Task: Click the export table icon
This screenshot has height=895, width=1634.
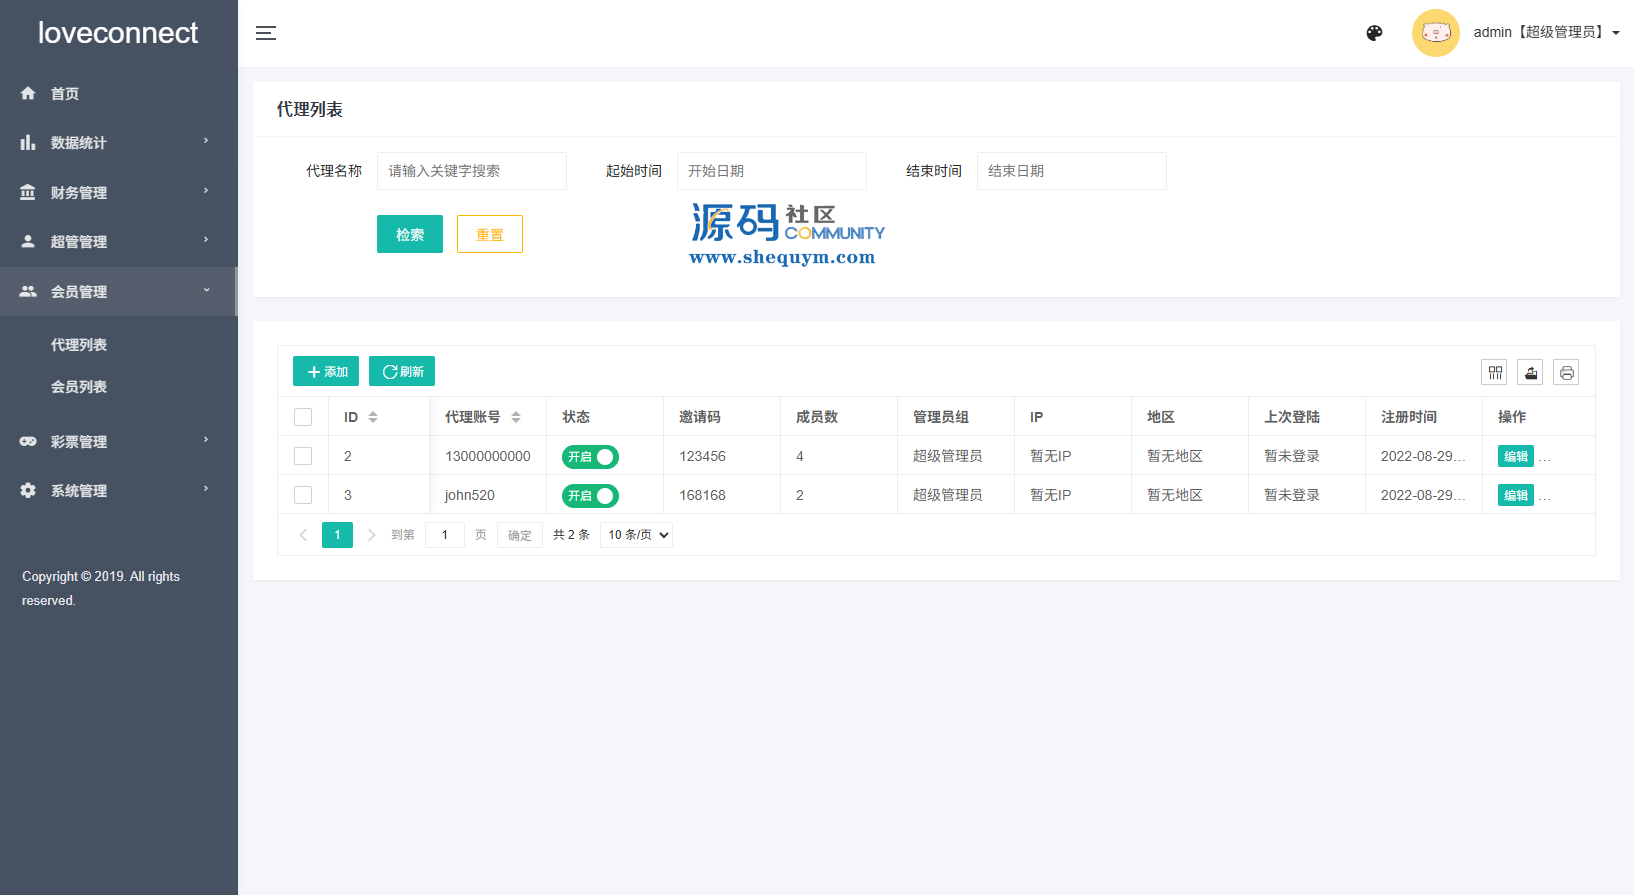Action: pyautogui.click(x=1530, y=372)
